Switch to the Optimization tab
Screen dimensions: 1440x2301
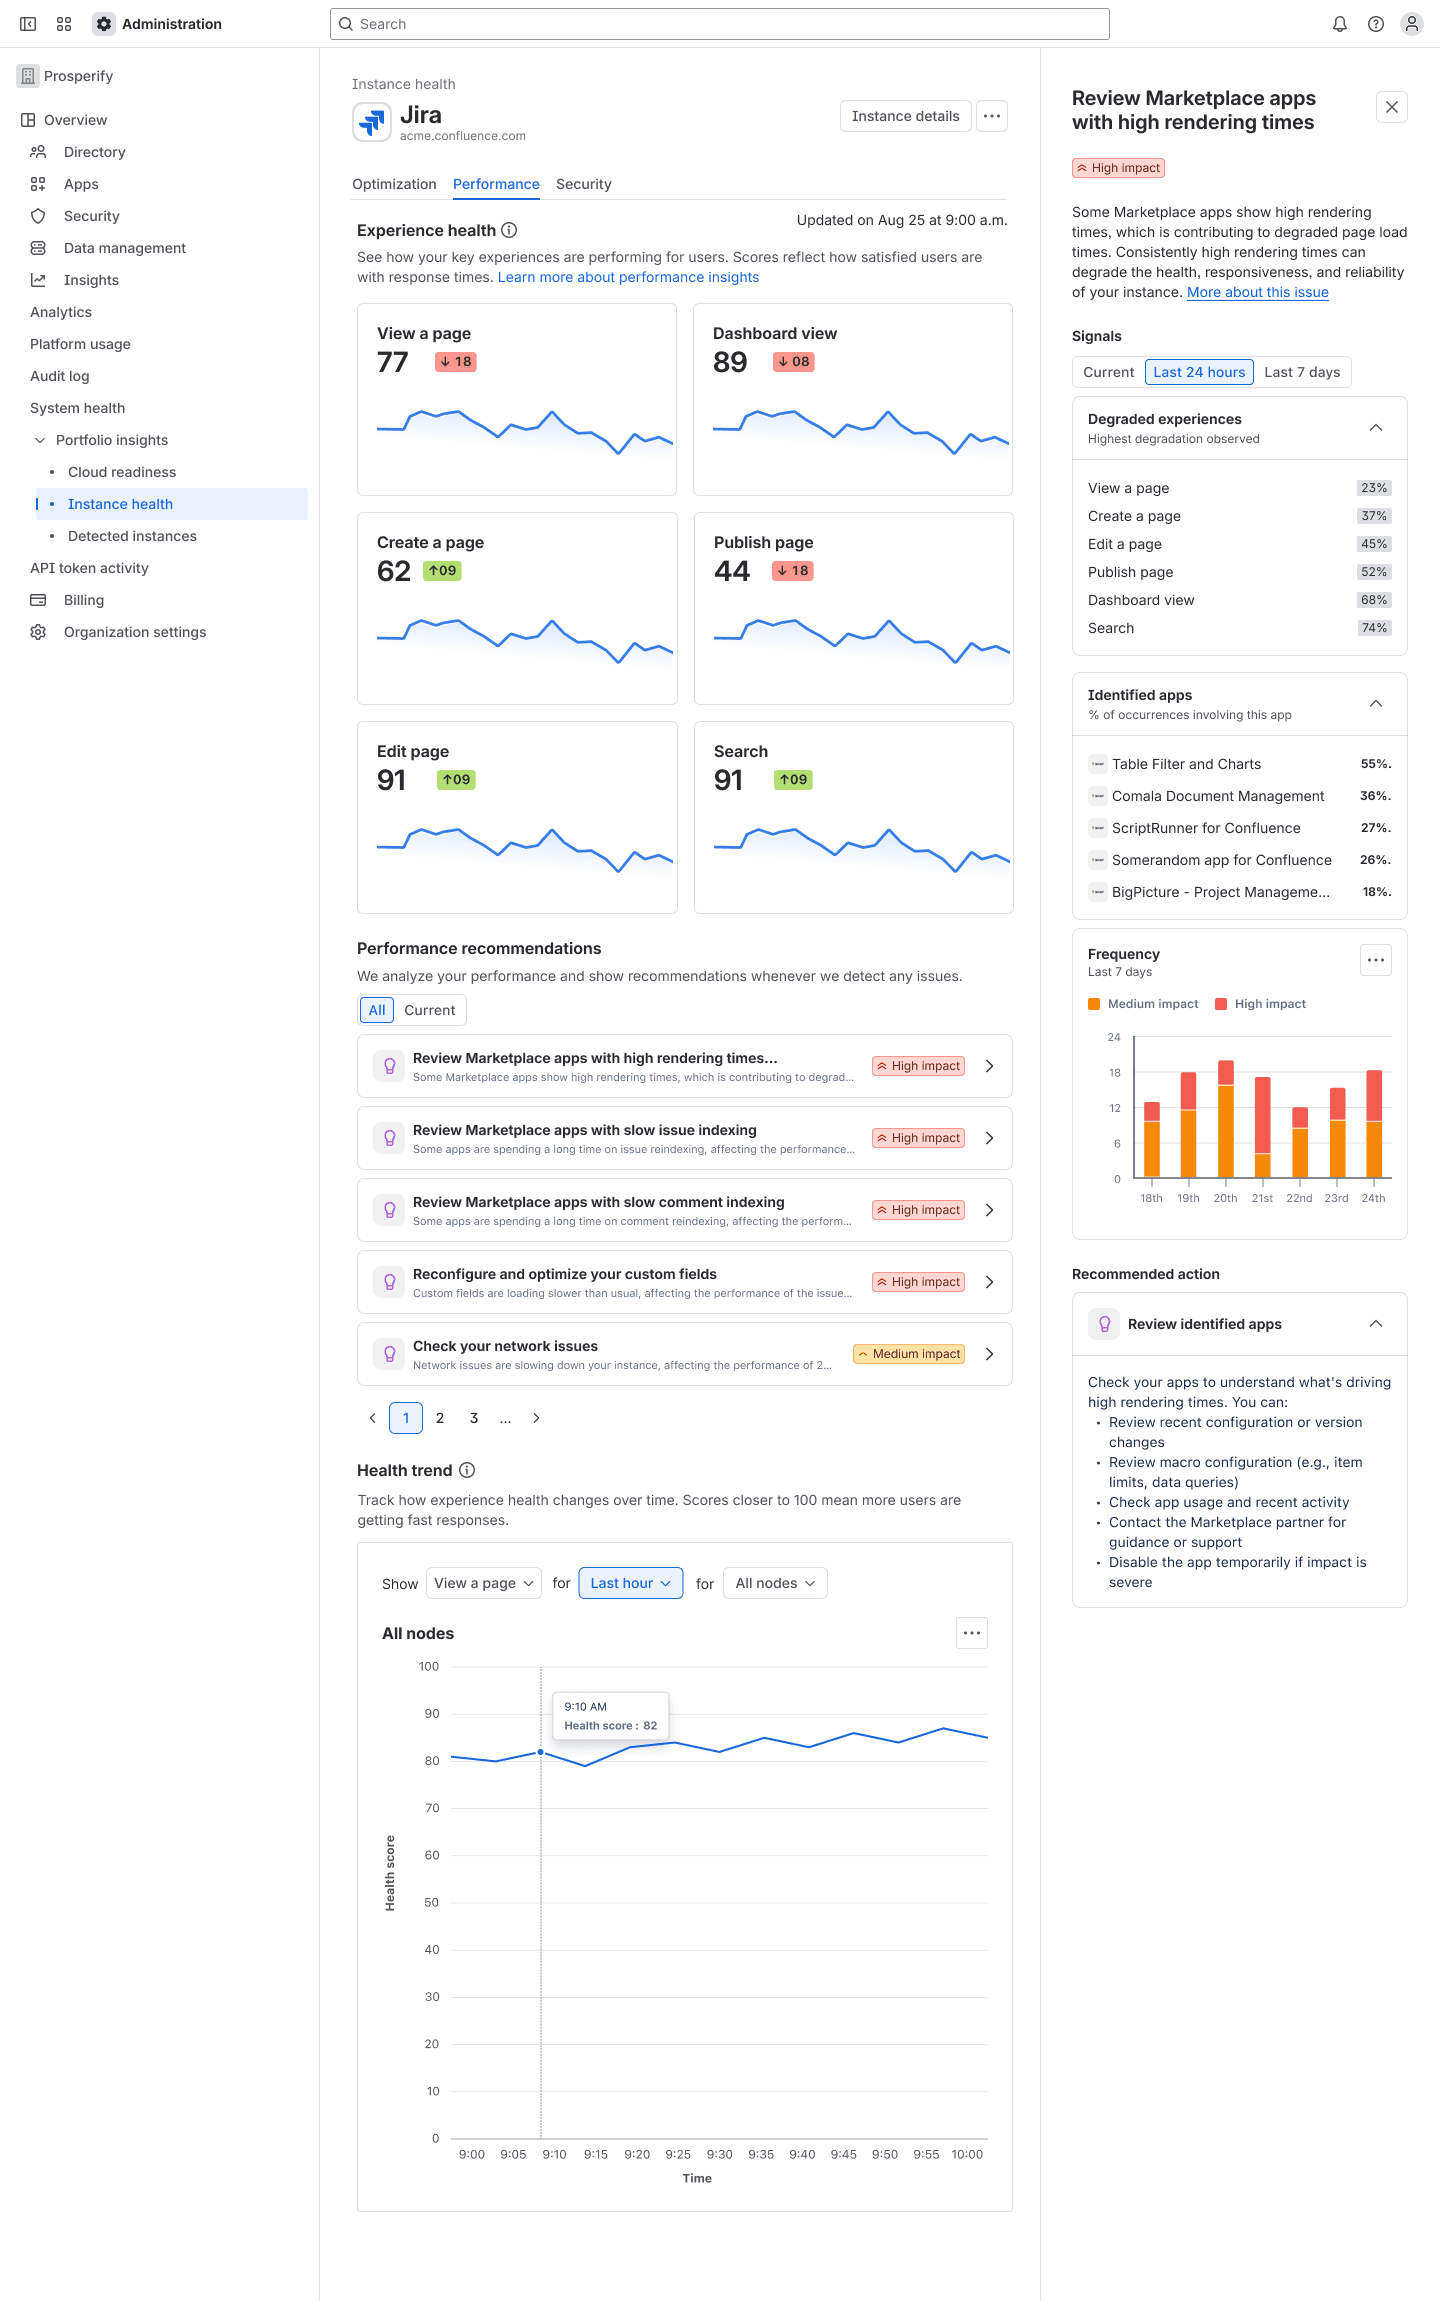click(394, 184)
